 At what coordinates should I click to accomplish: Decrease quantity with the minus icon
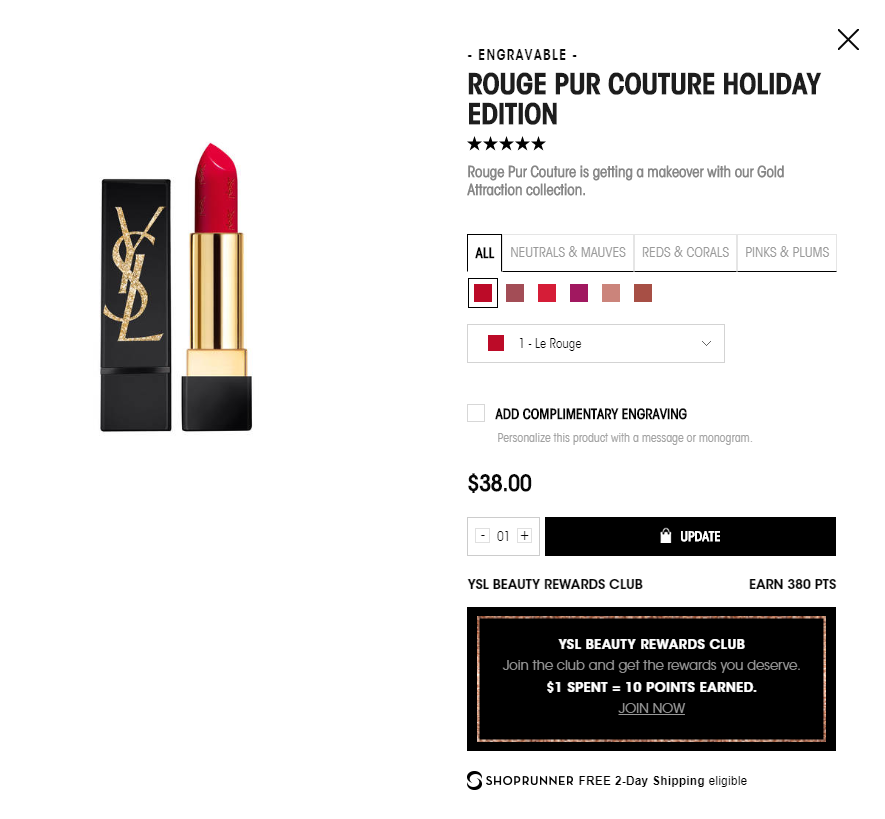click(x=483, y=536)
